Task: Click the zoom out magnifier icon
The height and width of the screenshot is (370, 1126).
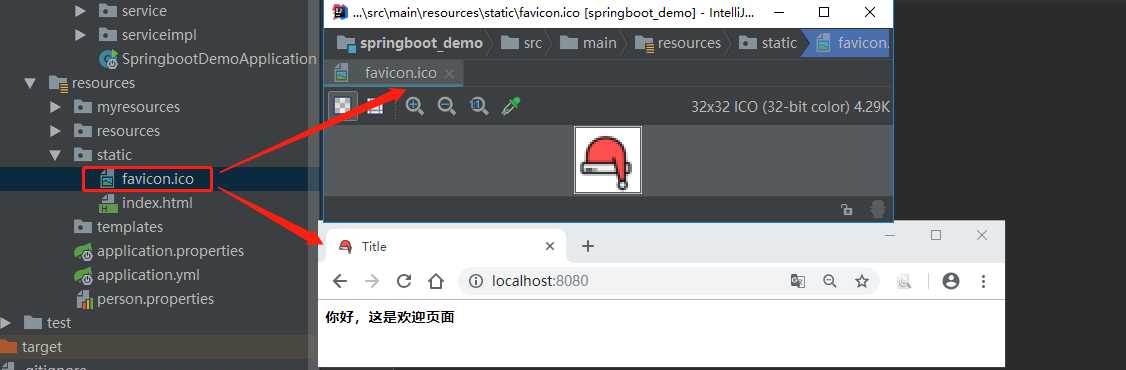Action: point(447,106)
